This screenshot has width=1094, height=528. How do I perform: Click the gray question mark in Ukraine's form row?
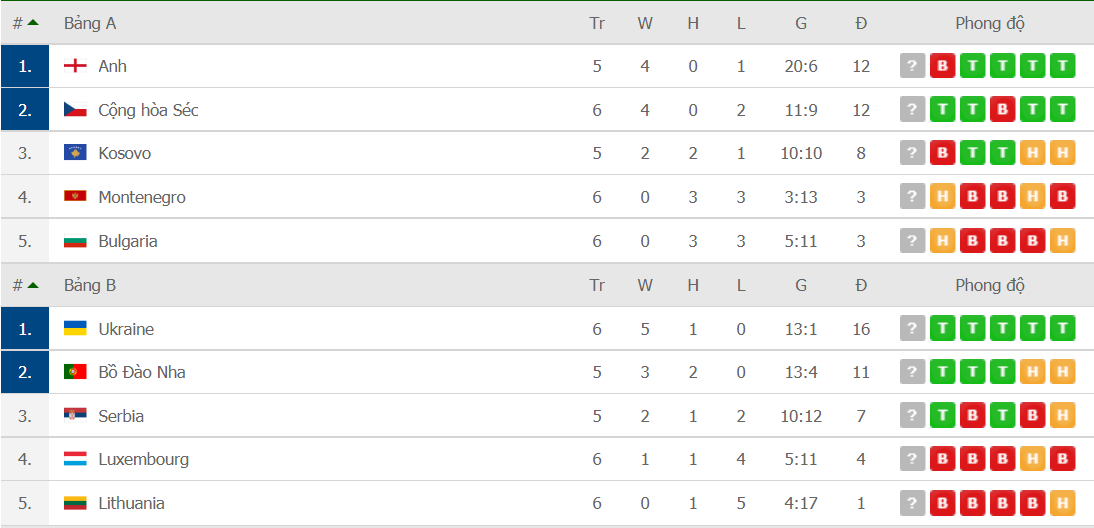pyautogui.click(x=912, y=329)
